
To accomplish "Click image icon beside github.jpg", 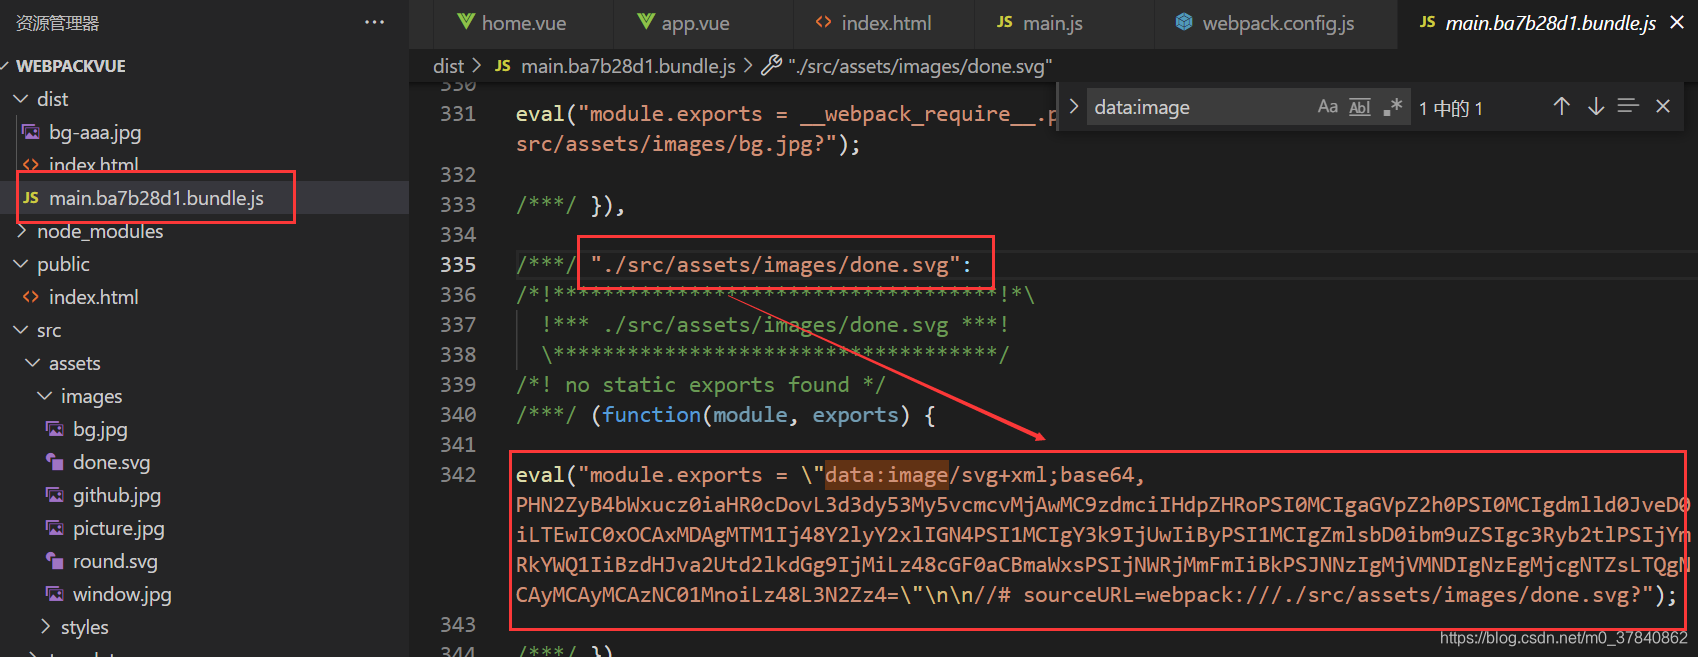I will 55,495.
